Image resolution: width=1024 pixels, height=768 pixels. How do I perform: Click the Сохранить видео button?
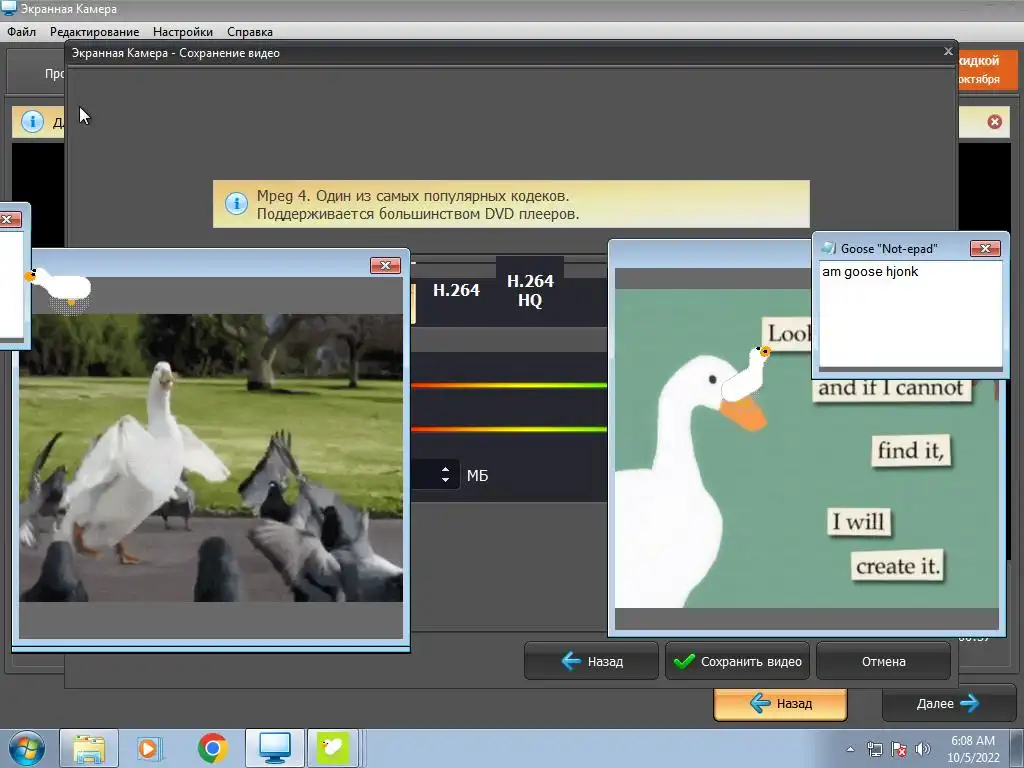tap(737, 661)
